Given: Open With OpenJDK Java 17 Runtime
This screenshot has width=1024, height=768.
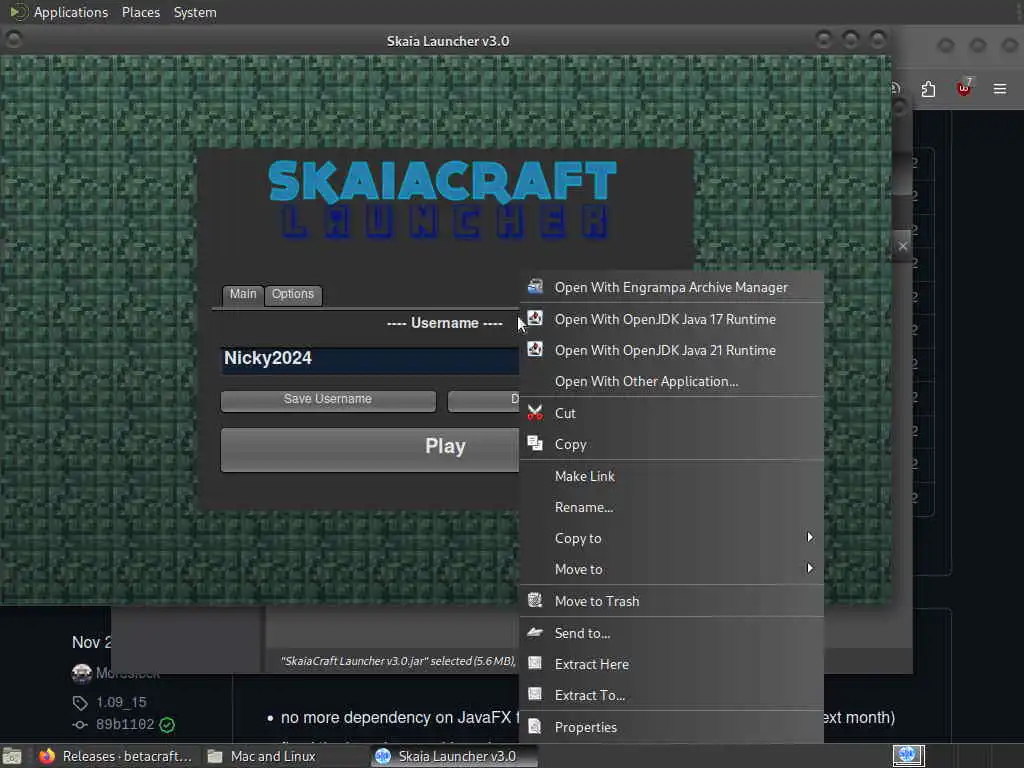Looking at the screenshot, I should click(671, 319).
